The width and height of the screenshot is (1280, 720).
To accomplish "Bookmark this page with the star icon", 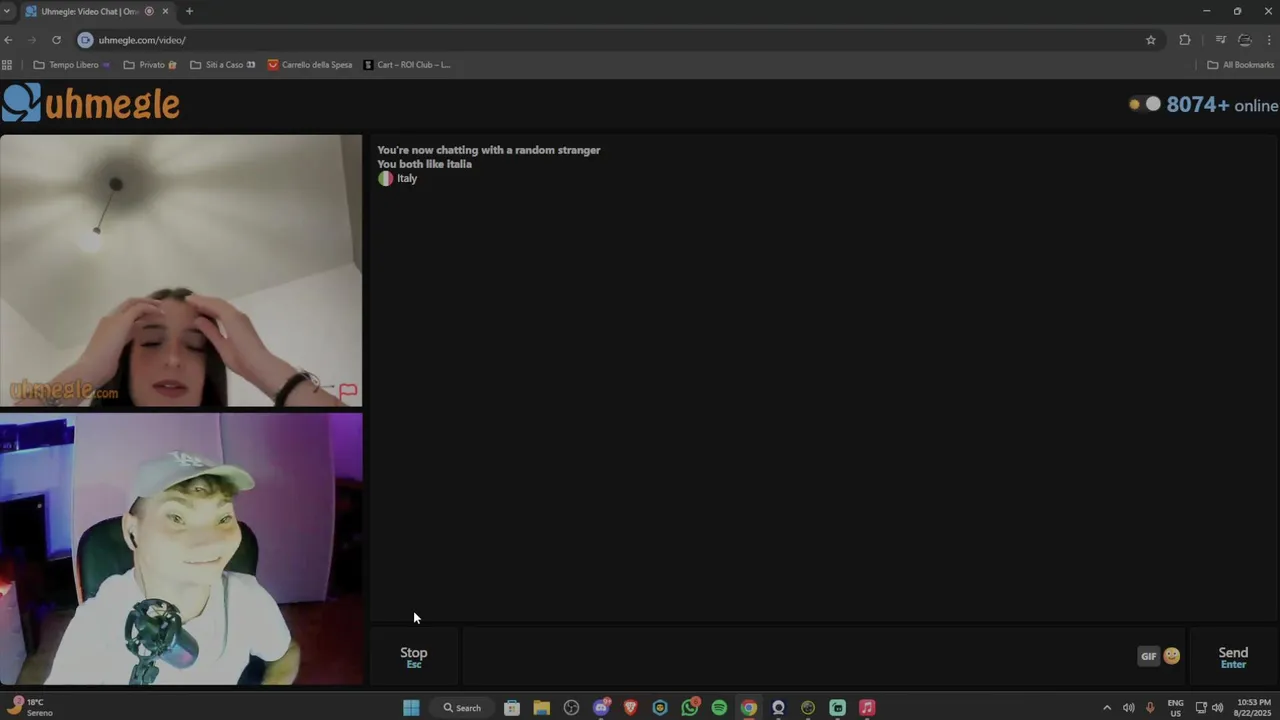I will [1151, 40].
